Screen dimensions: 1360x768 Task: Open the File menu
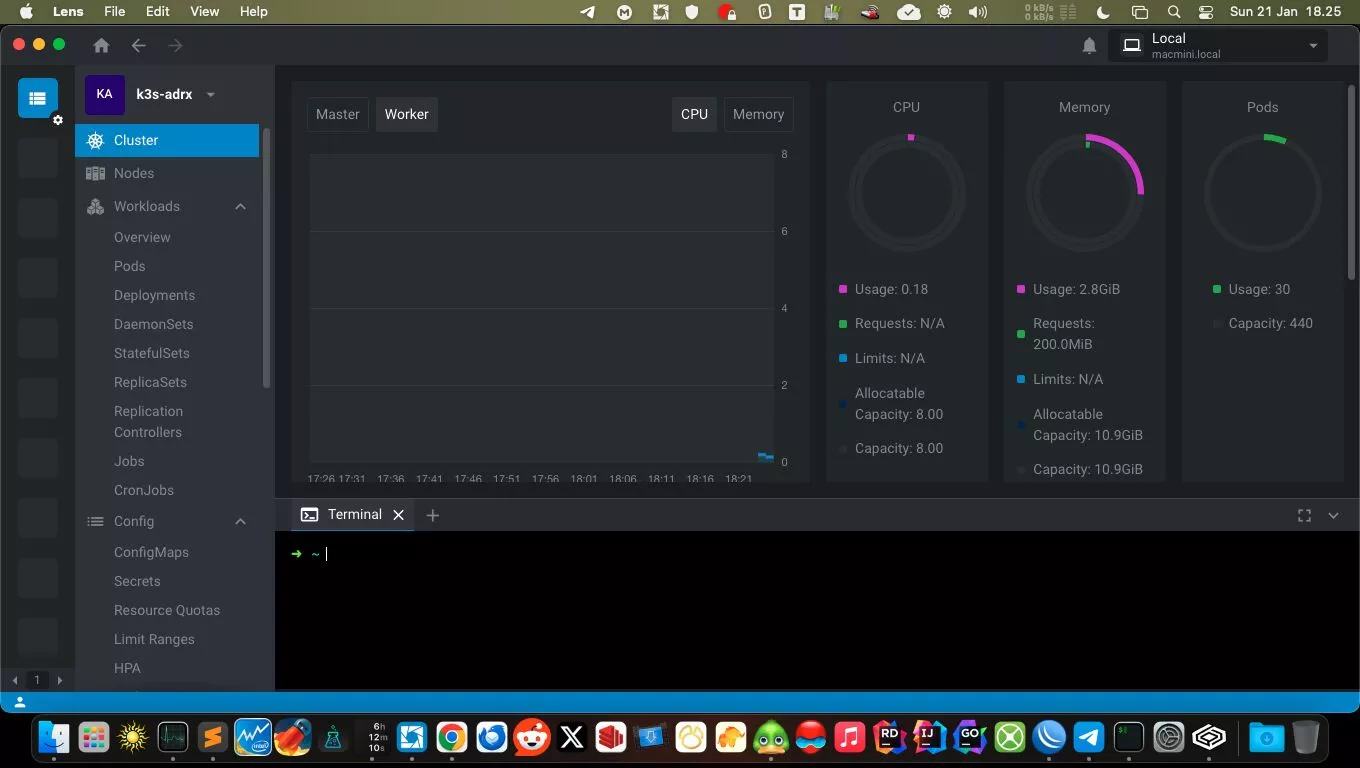[x=115, y=12]
